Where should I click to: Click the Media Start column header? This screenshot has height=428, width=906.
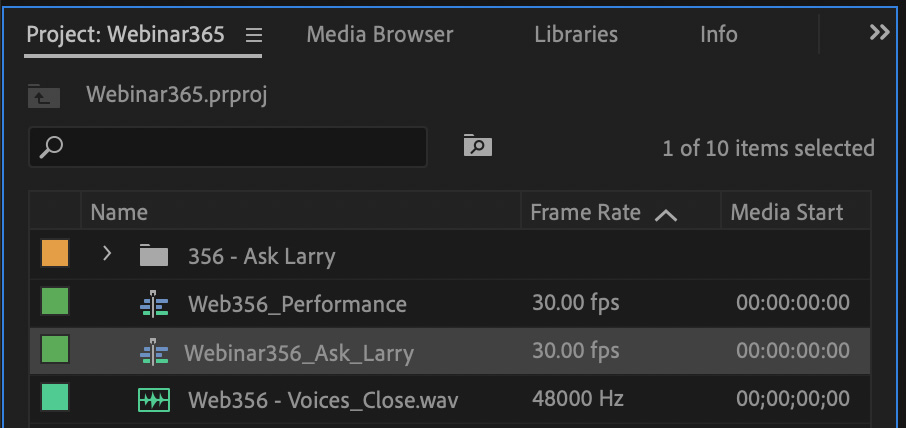(787, 212)
